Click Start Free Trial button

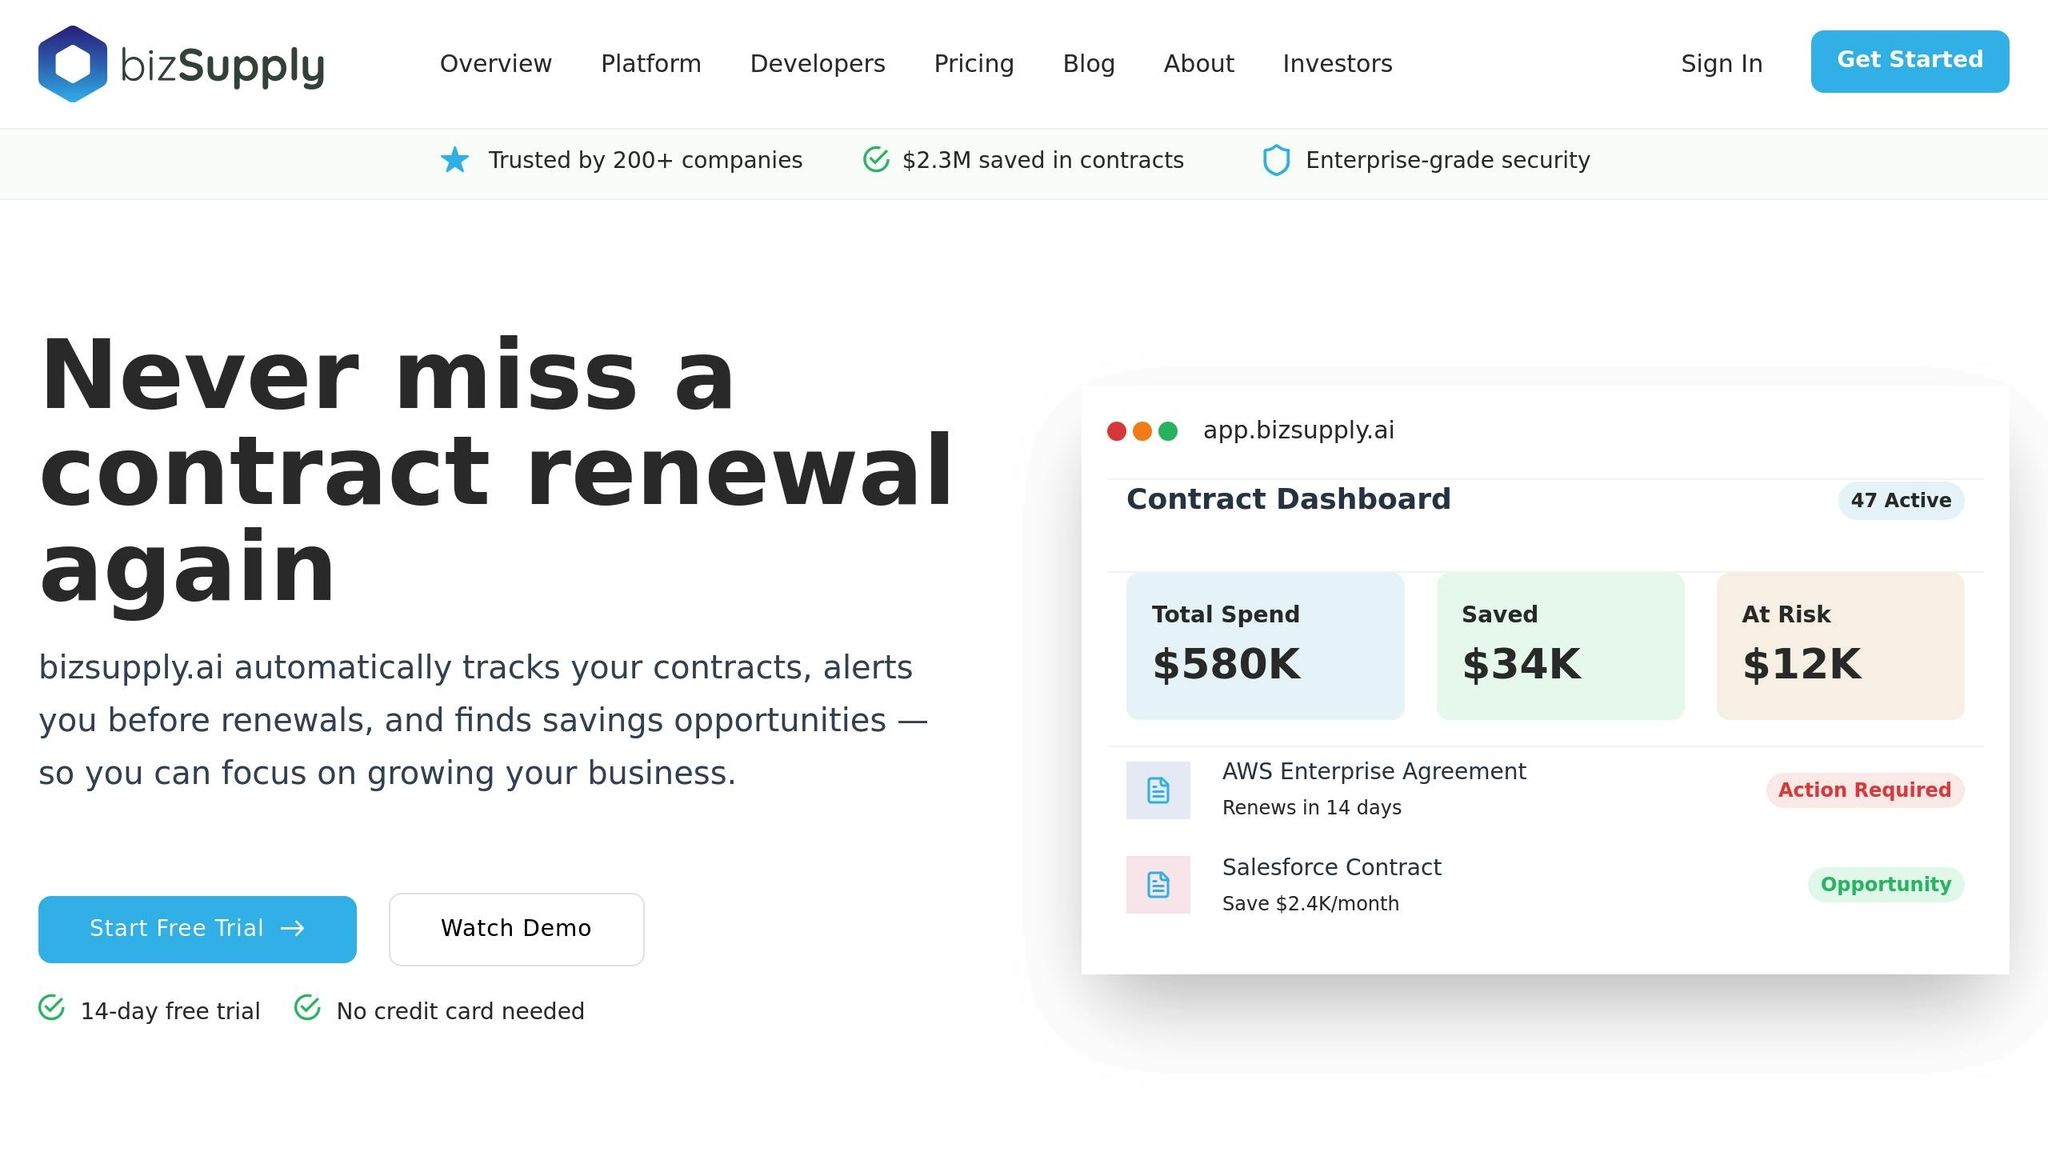[197, 929]
